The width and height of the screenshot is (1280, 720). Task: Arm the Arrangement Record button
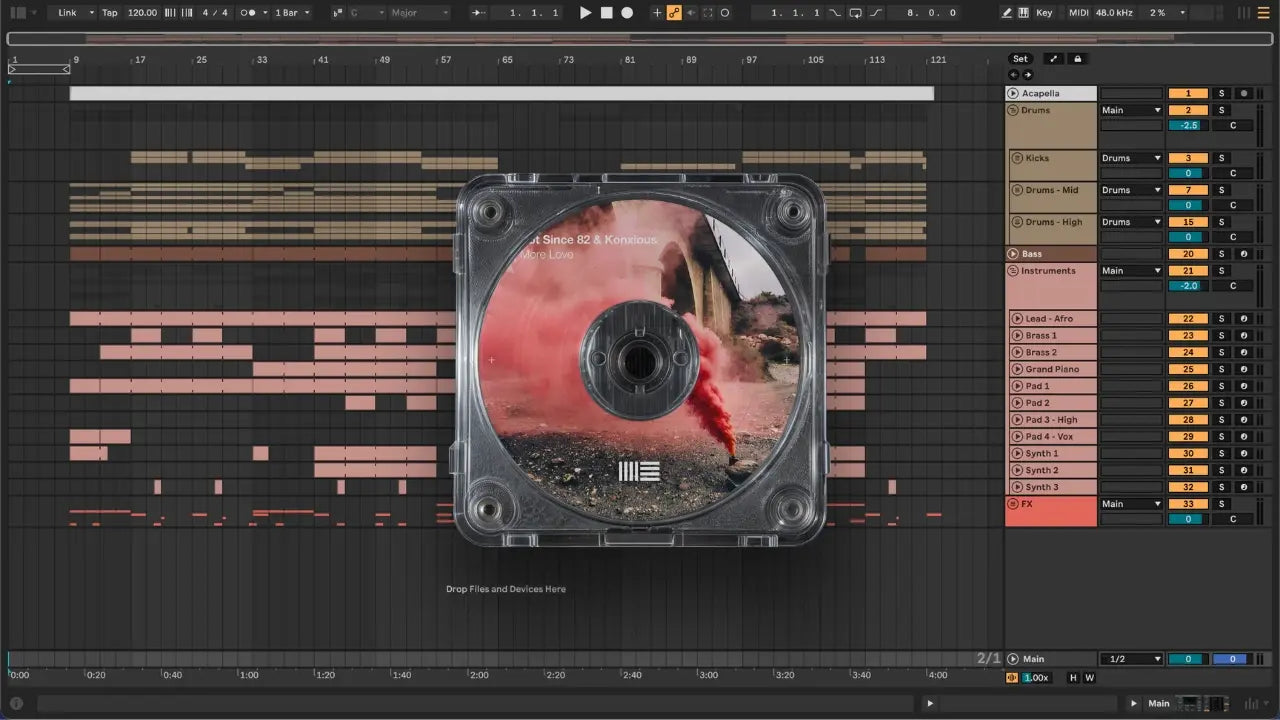[x=627, y=13]
